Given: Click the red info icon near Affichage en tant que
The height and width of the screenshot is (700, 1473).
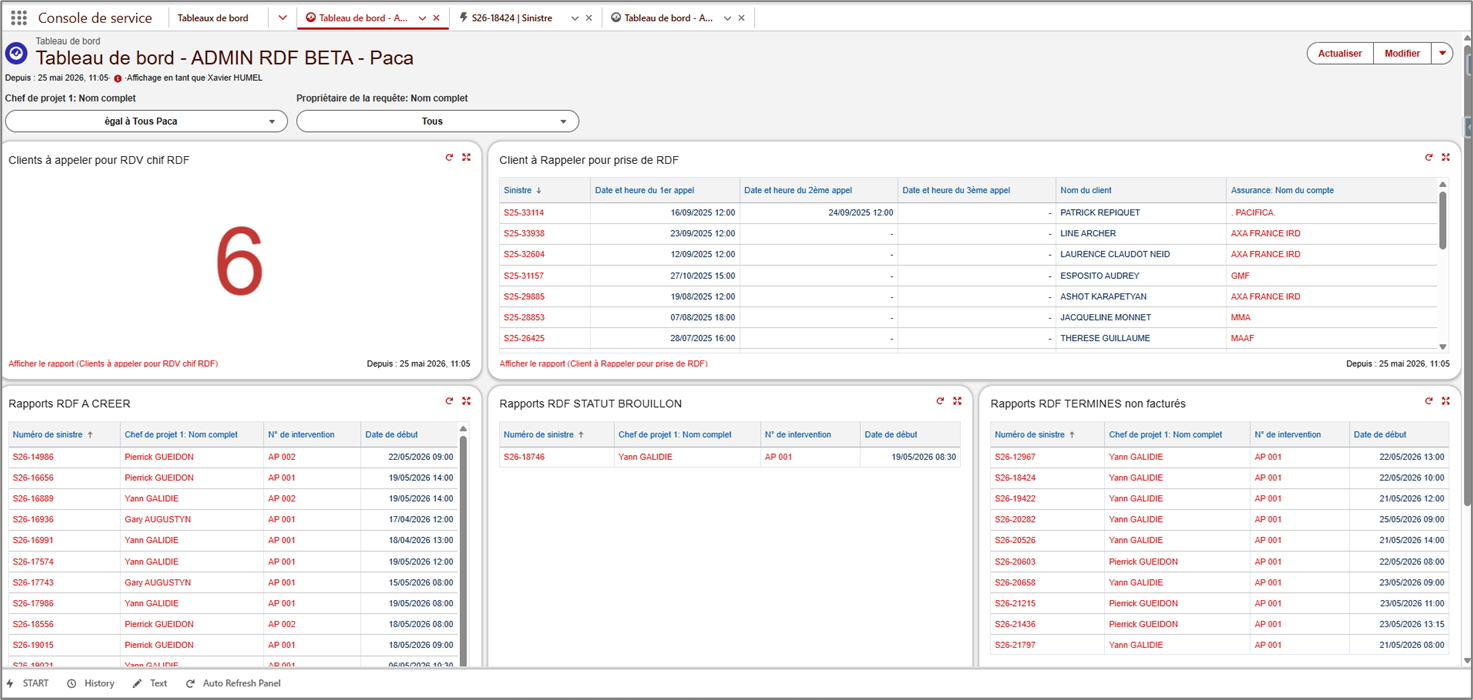Looking at the screenshot, I should 118,78.
